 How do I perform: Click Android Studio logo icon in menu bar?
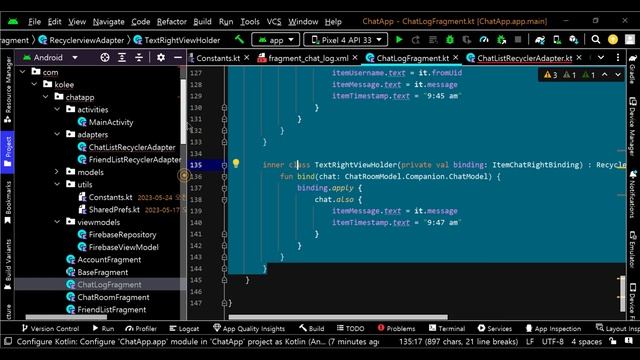[13, 22]
